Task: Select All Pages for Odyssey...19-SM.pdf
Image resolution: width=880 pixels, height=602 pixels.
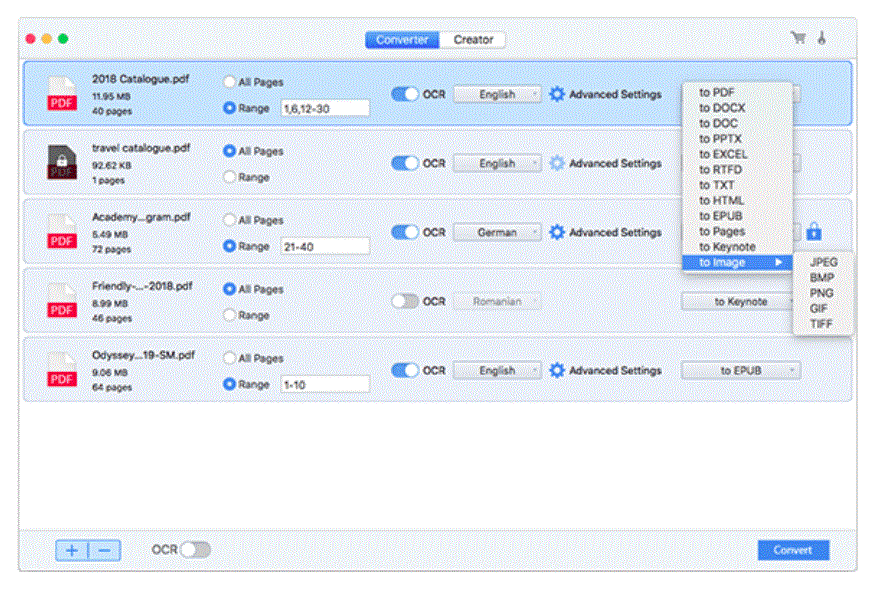Action: pos(229,358)
